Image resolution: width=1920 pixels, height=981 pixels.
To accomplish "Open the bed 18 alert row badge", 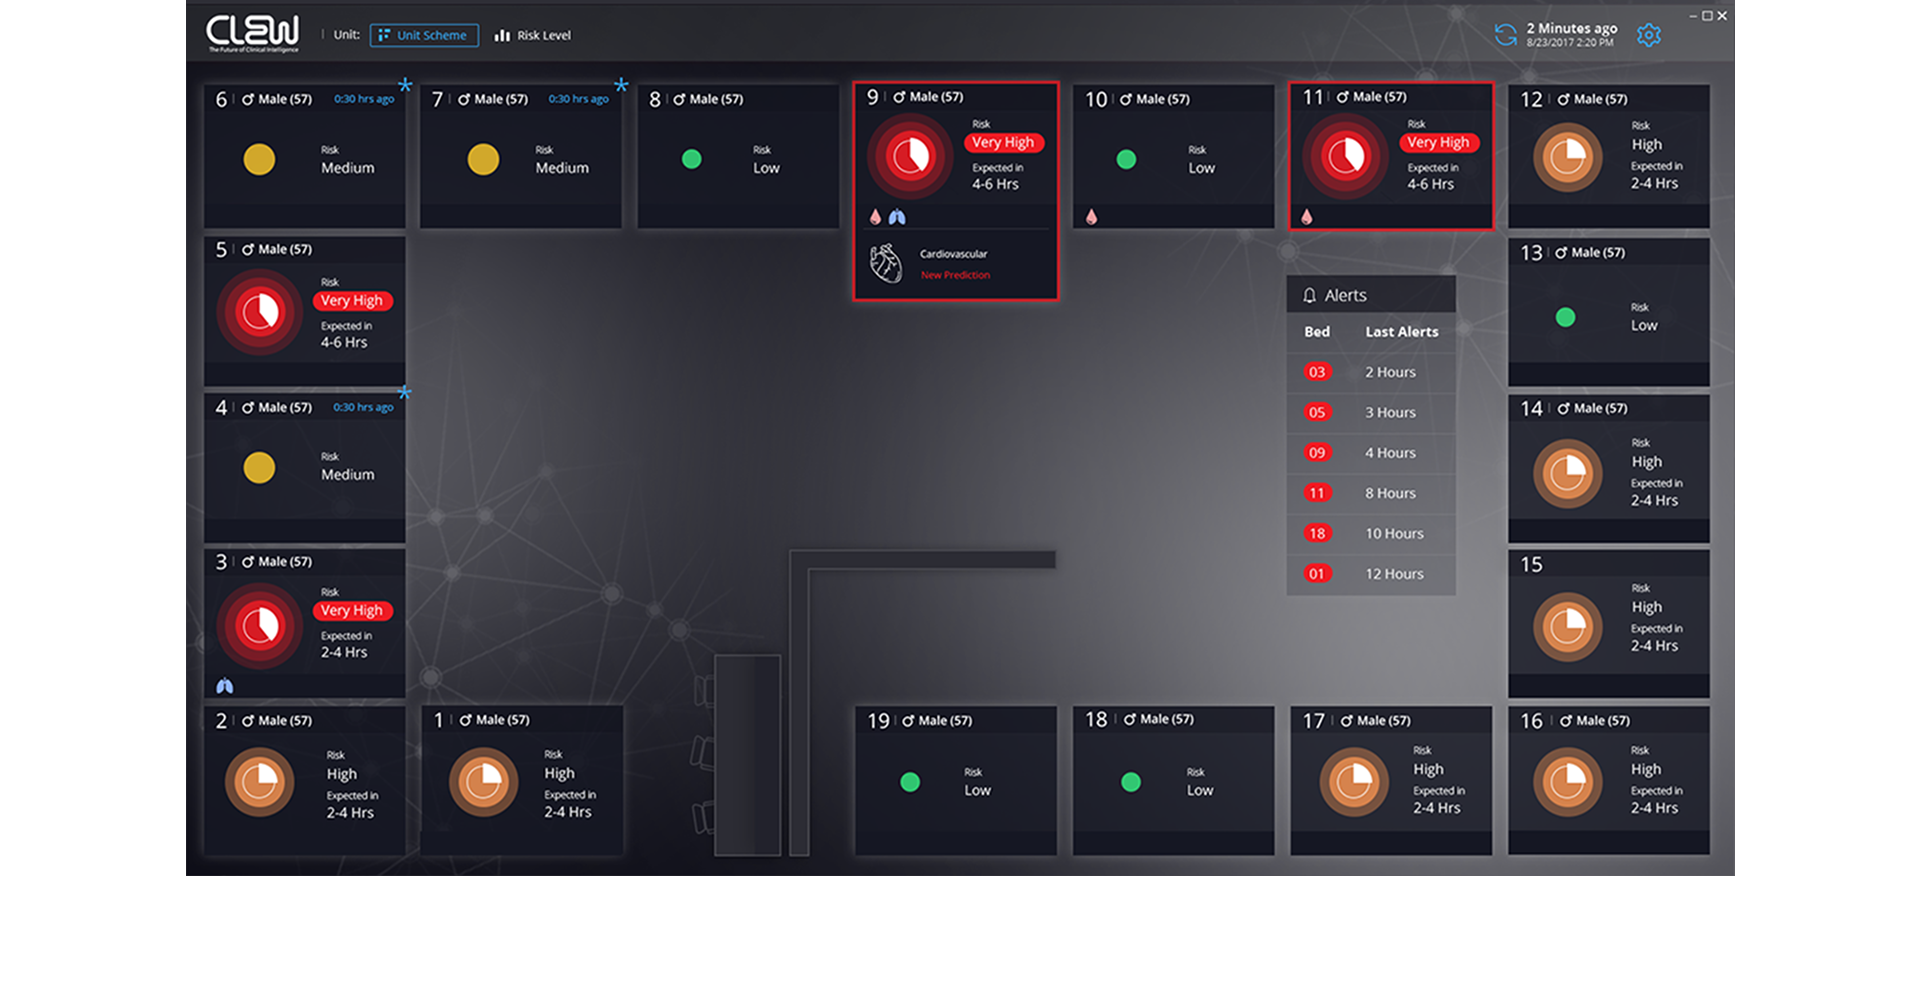I will 1317,533.
